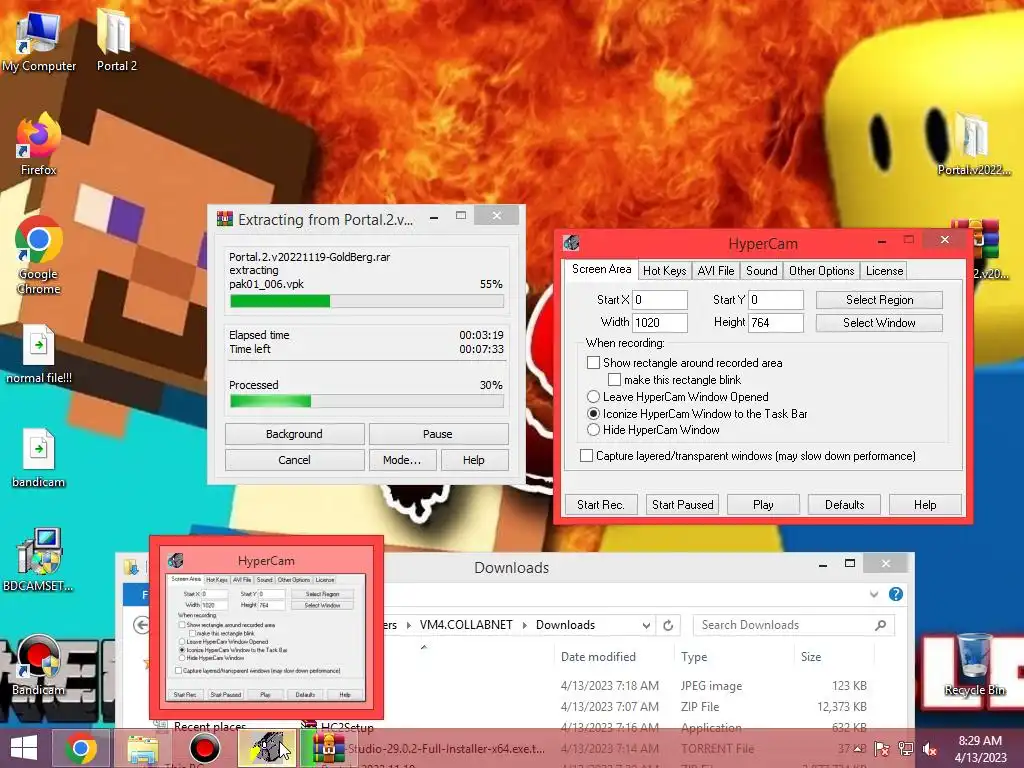The height and width of the screenshot is (768, 1024).
Task: Select Iconize HyperCam Window to Task Bar
Action: tap(593, 413)
